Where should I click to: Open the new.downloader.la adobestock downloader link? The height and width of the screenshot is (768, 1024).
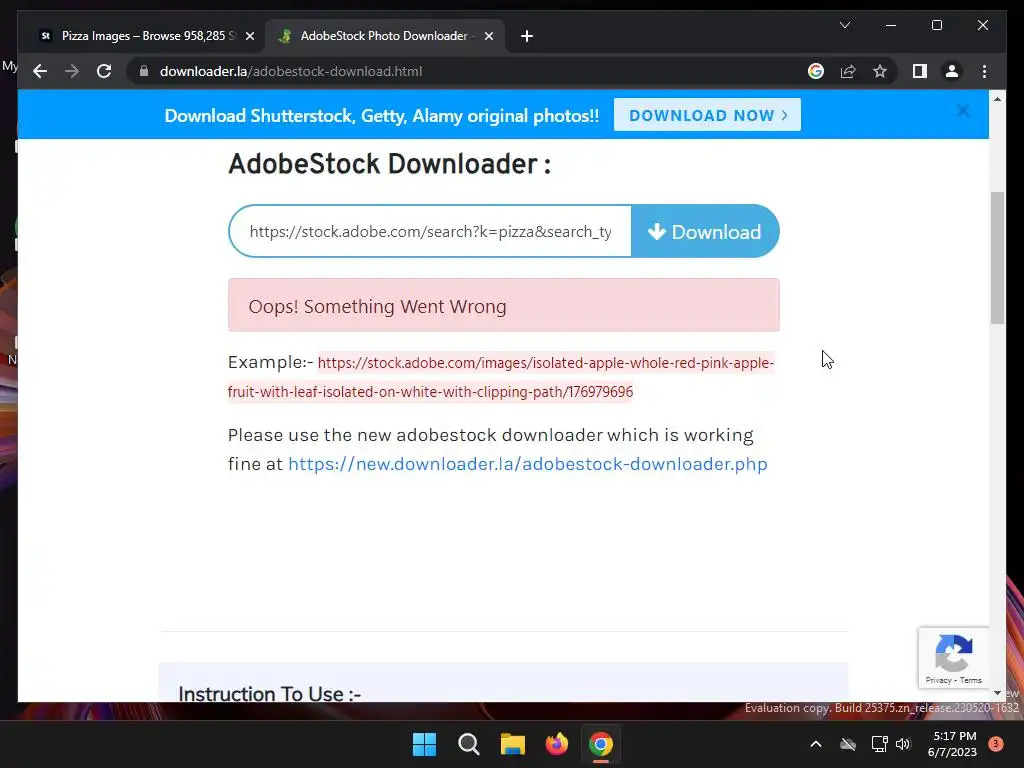tap(528, 464)
